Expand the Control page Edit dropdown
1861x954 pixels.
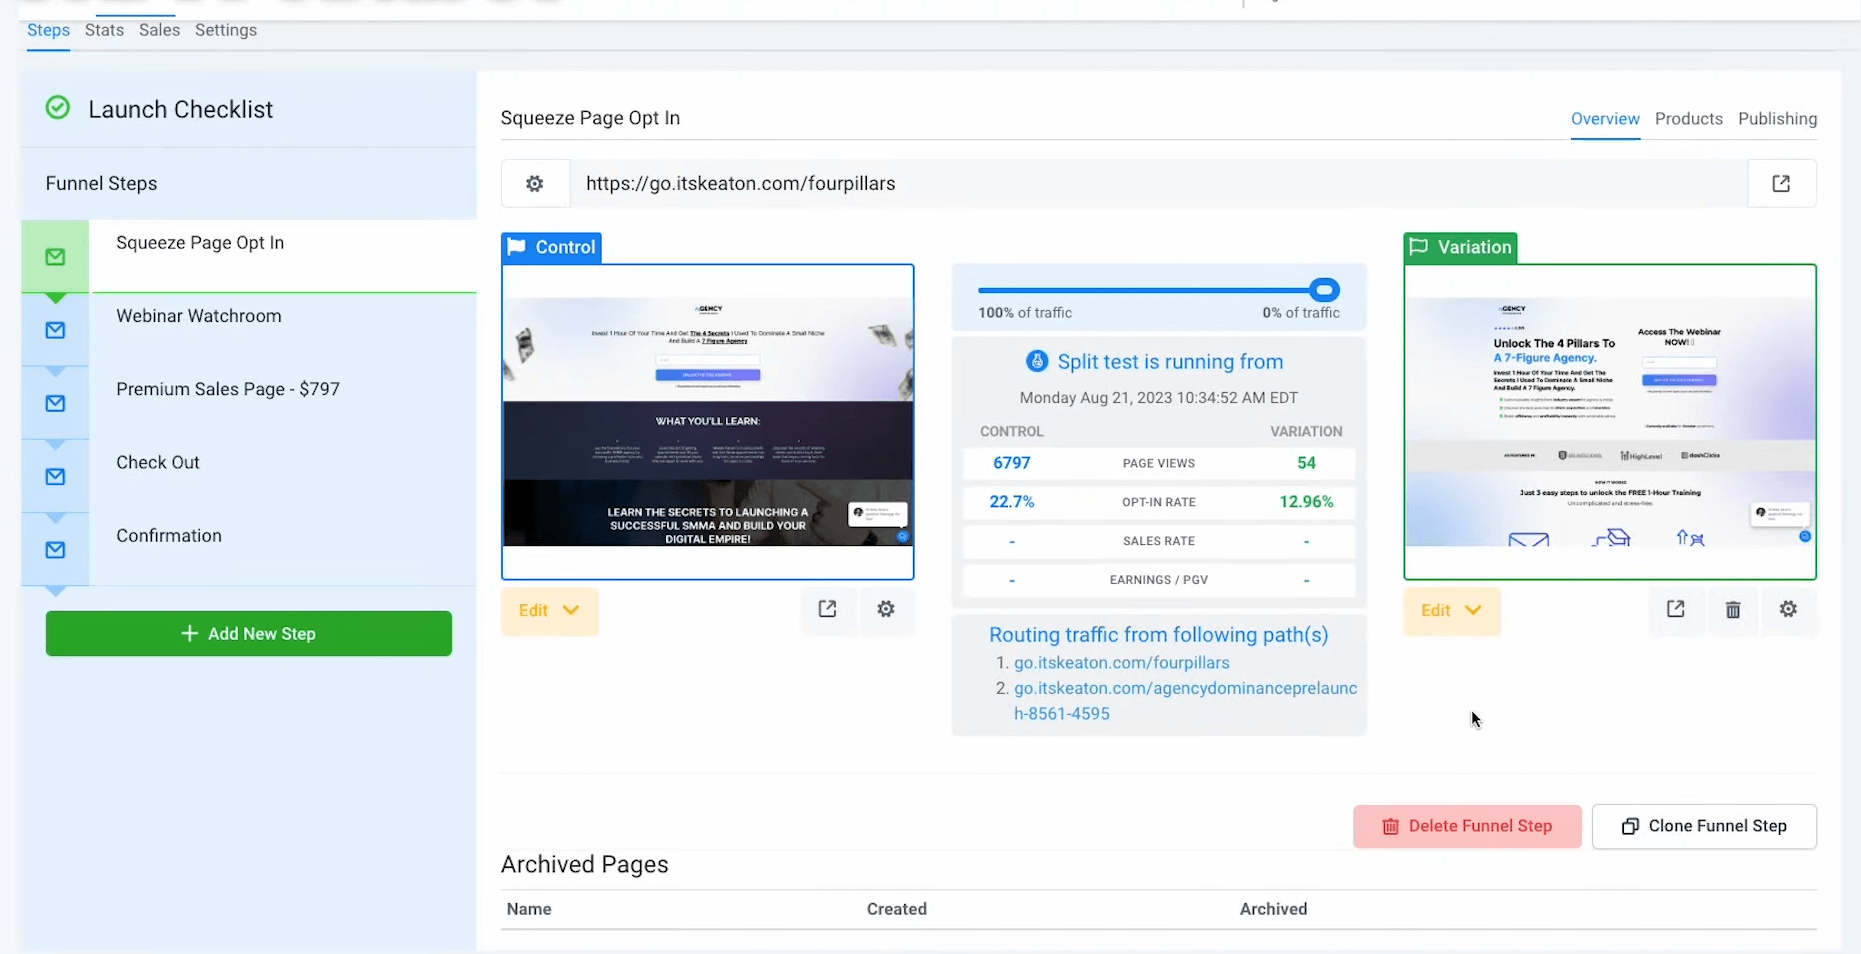point(549,611)
